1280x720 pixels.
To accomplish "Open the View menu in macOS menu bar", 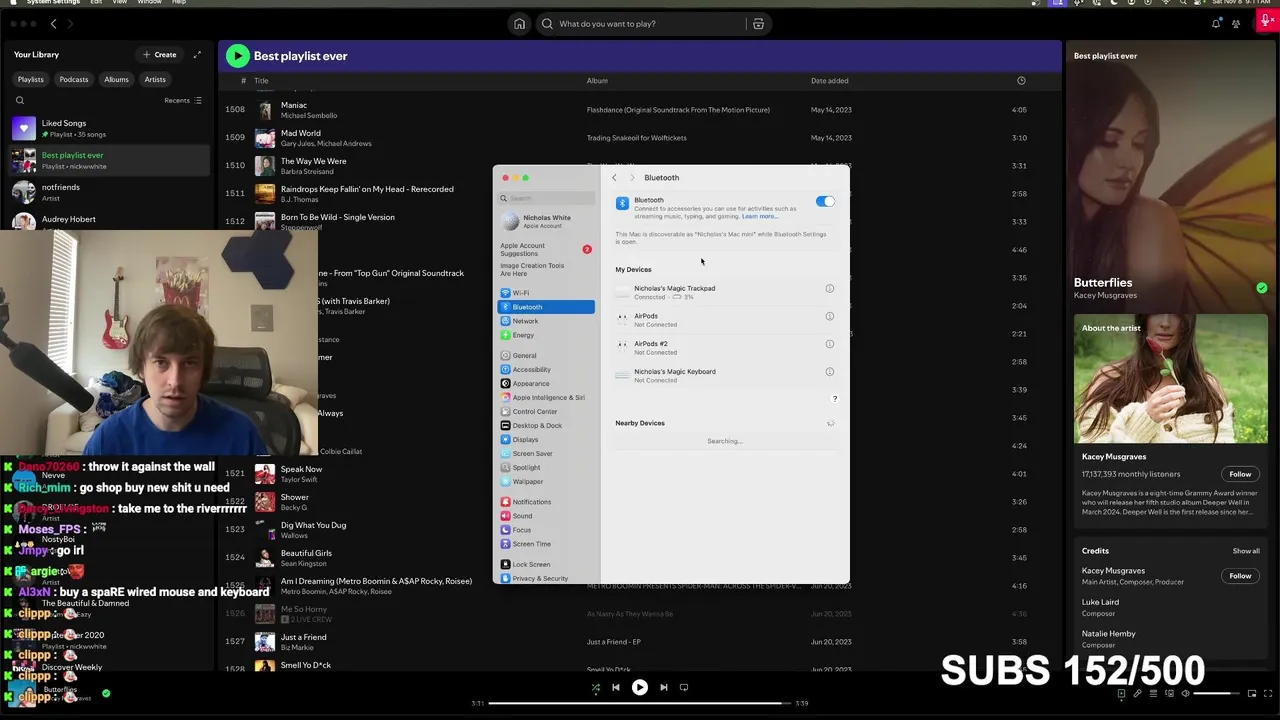I will (119, 2).
